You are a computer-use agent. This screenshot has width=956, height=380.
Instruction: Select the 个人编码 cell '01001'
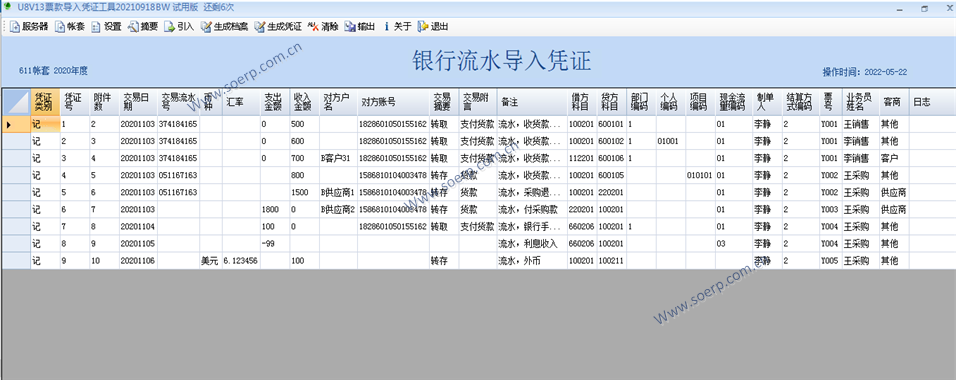pyautogui.click(x=671, y=141)
